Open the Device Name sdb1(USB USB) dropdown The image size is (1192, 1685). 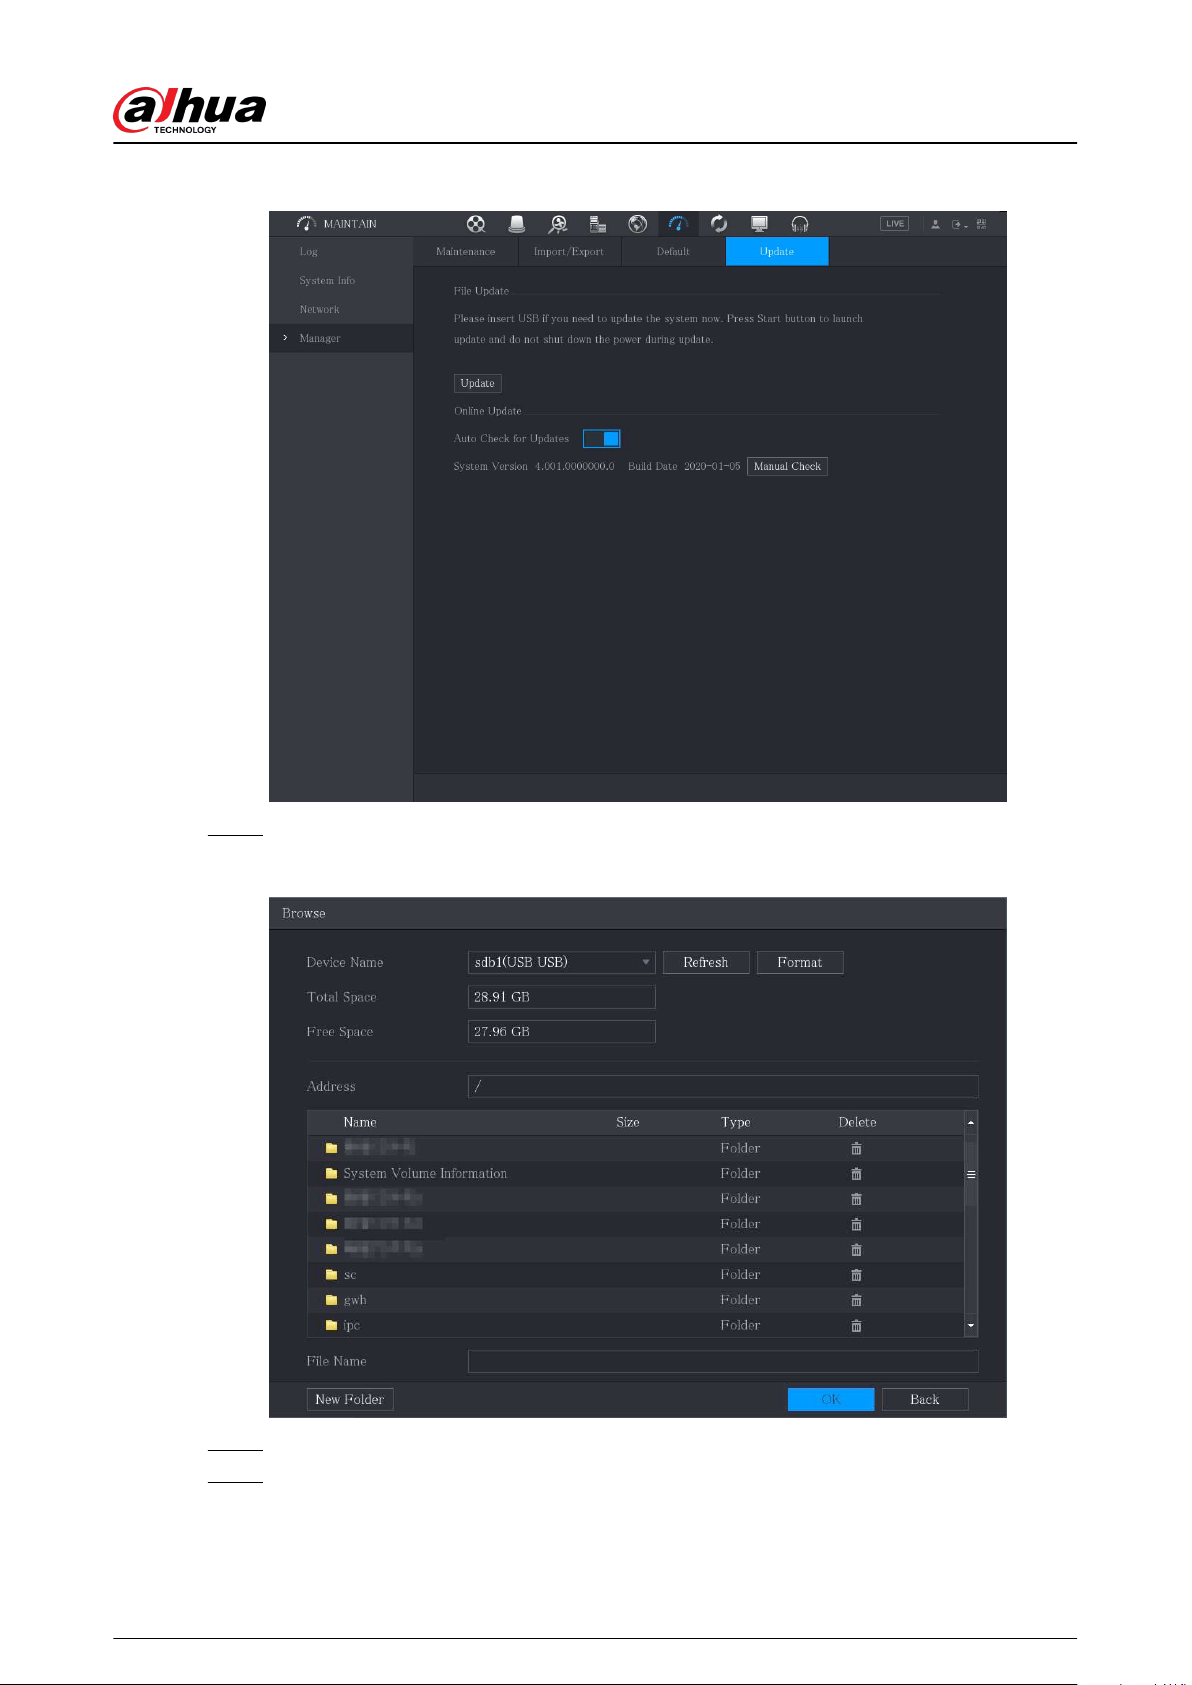[x=561, y=962]
